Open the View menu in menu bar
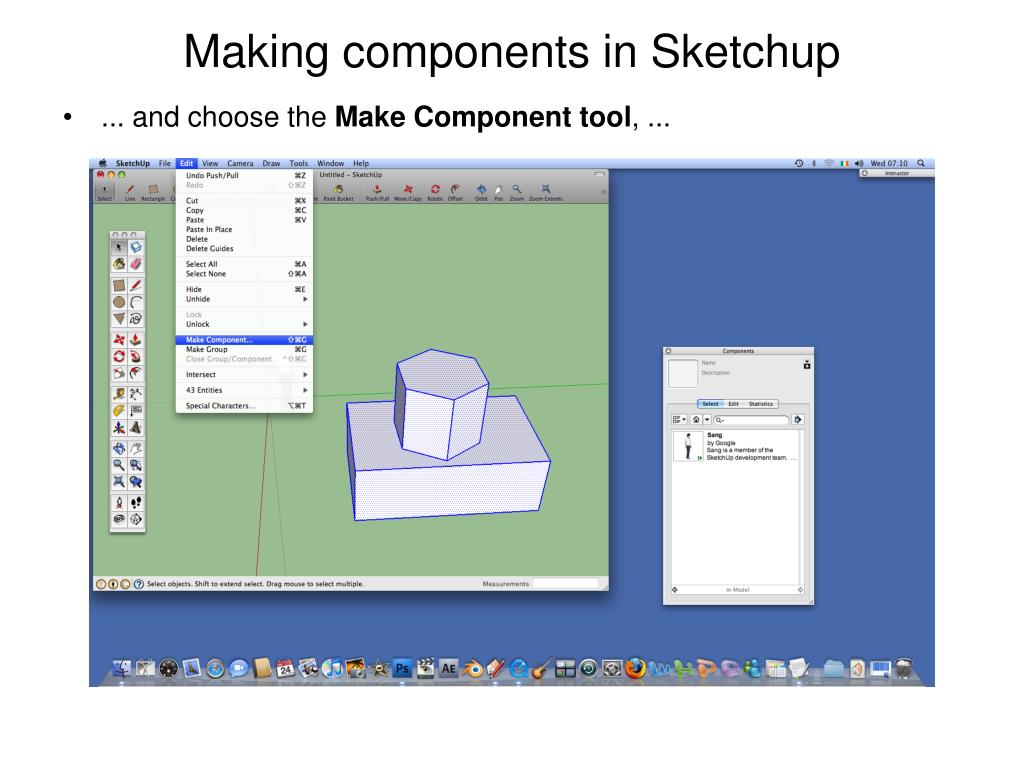This screenshot has height=768, width=1024. click(210, 163)
